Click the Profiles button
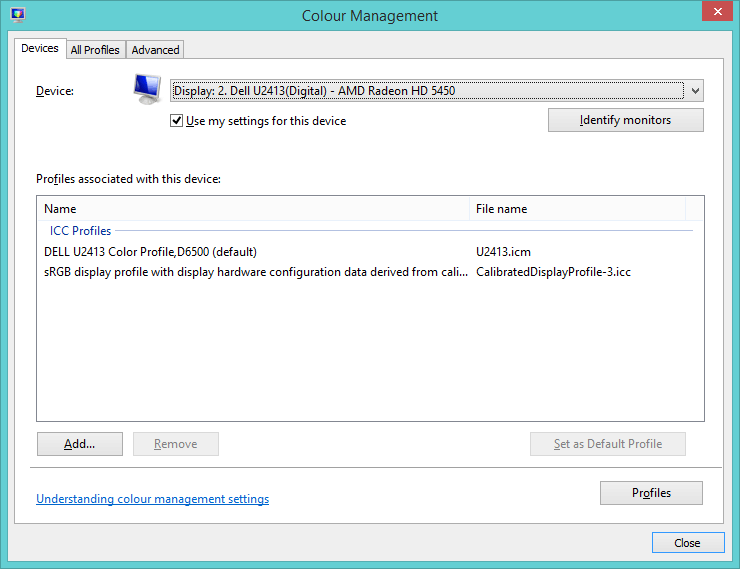 coord(651,493)
